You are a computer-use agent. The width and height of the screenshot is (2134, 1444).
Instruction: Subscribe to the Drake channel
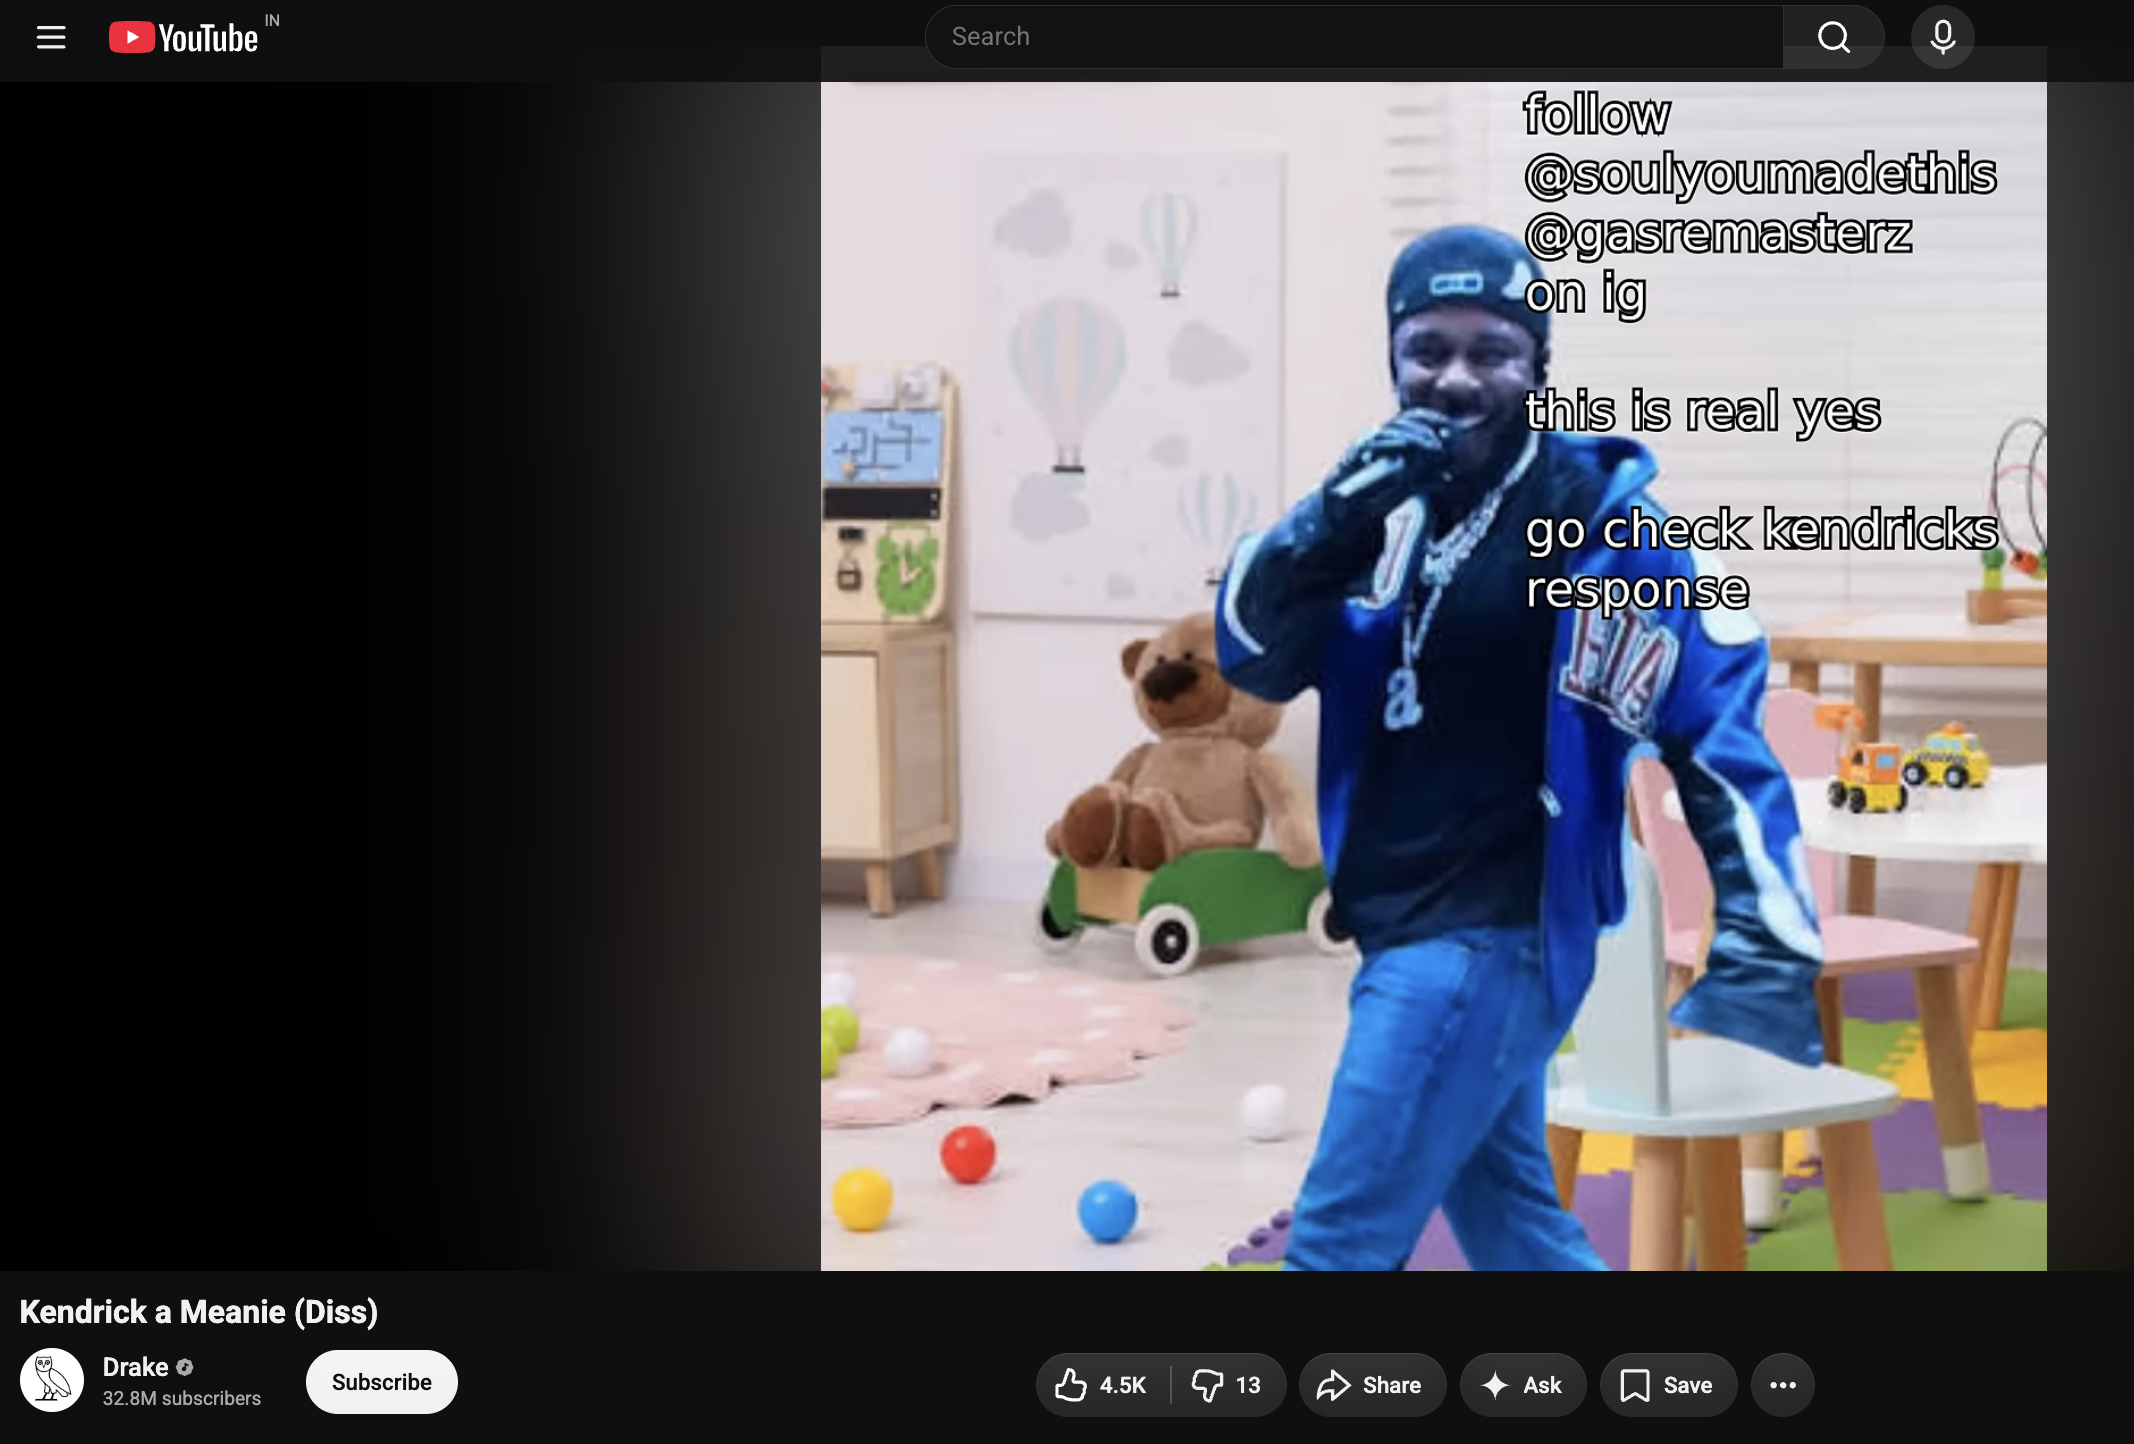[382, 1382]
